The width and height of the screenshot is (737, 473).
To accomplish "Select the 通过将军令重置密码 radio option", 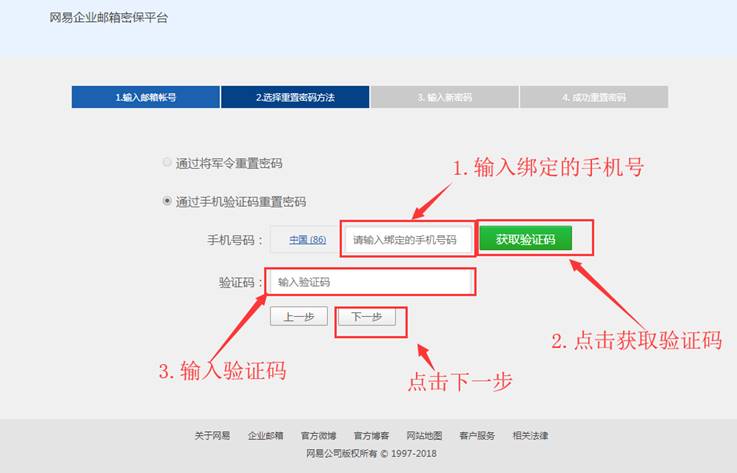I will (x=166, y=163).
